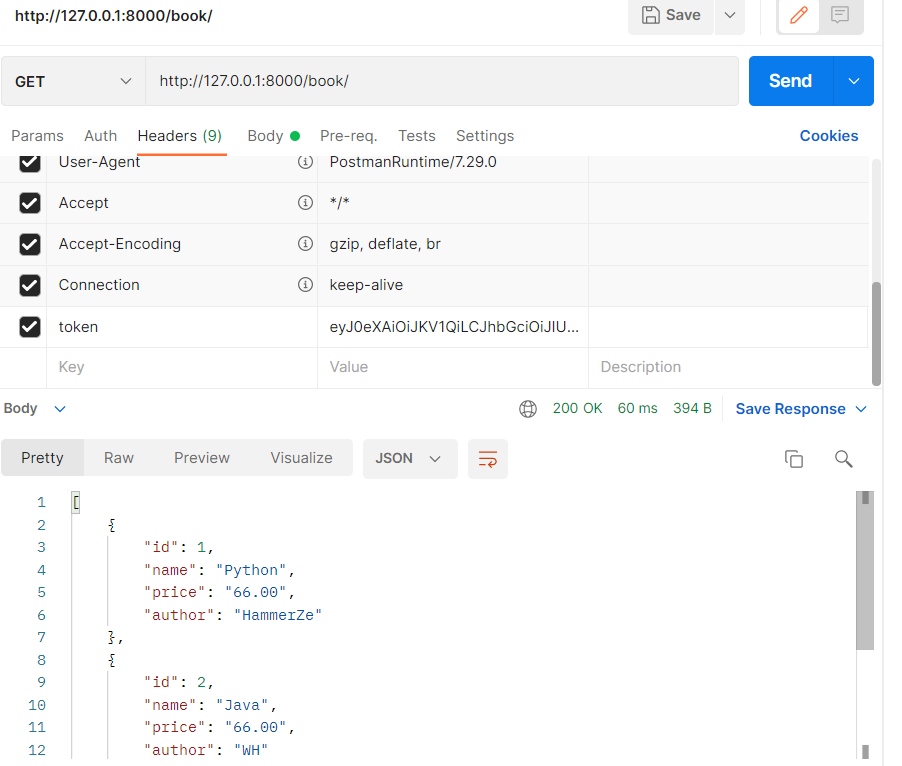Click the empty Key input field

pyautogui.click(x=182, y=367)
